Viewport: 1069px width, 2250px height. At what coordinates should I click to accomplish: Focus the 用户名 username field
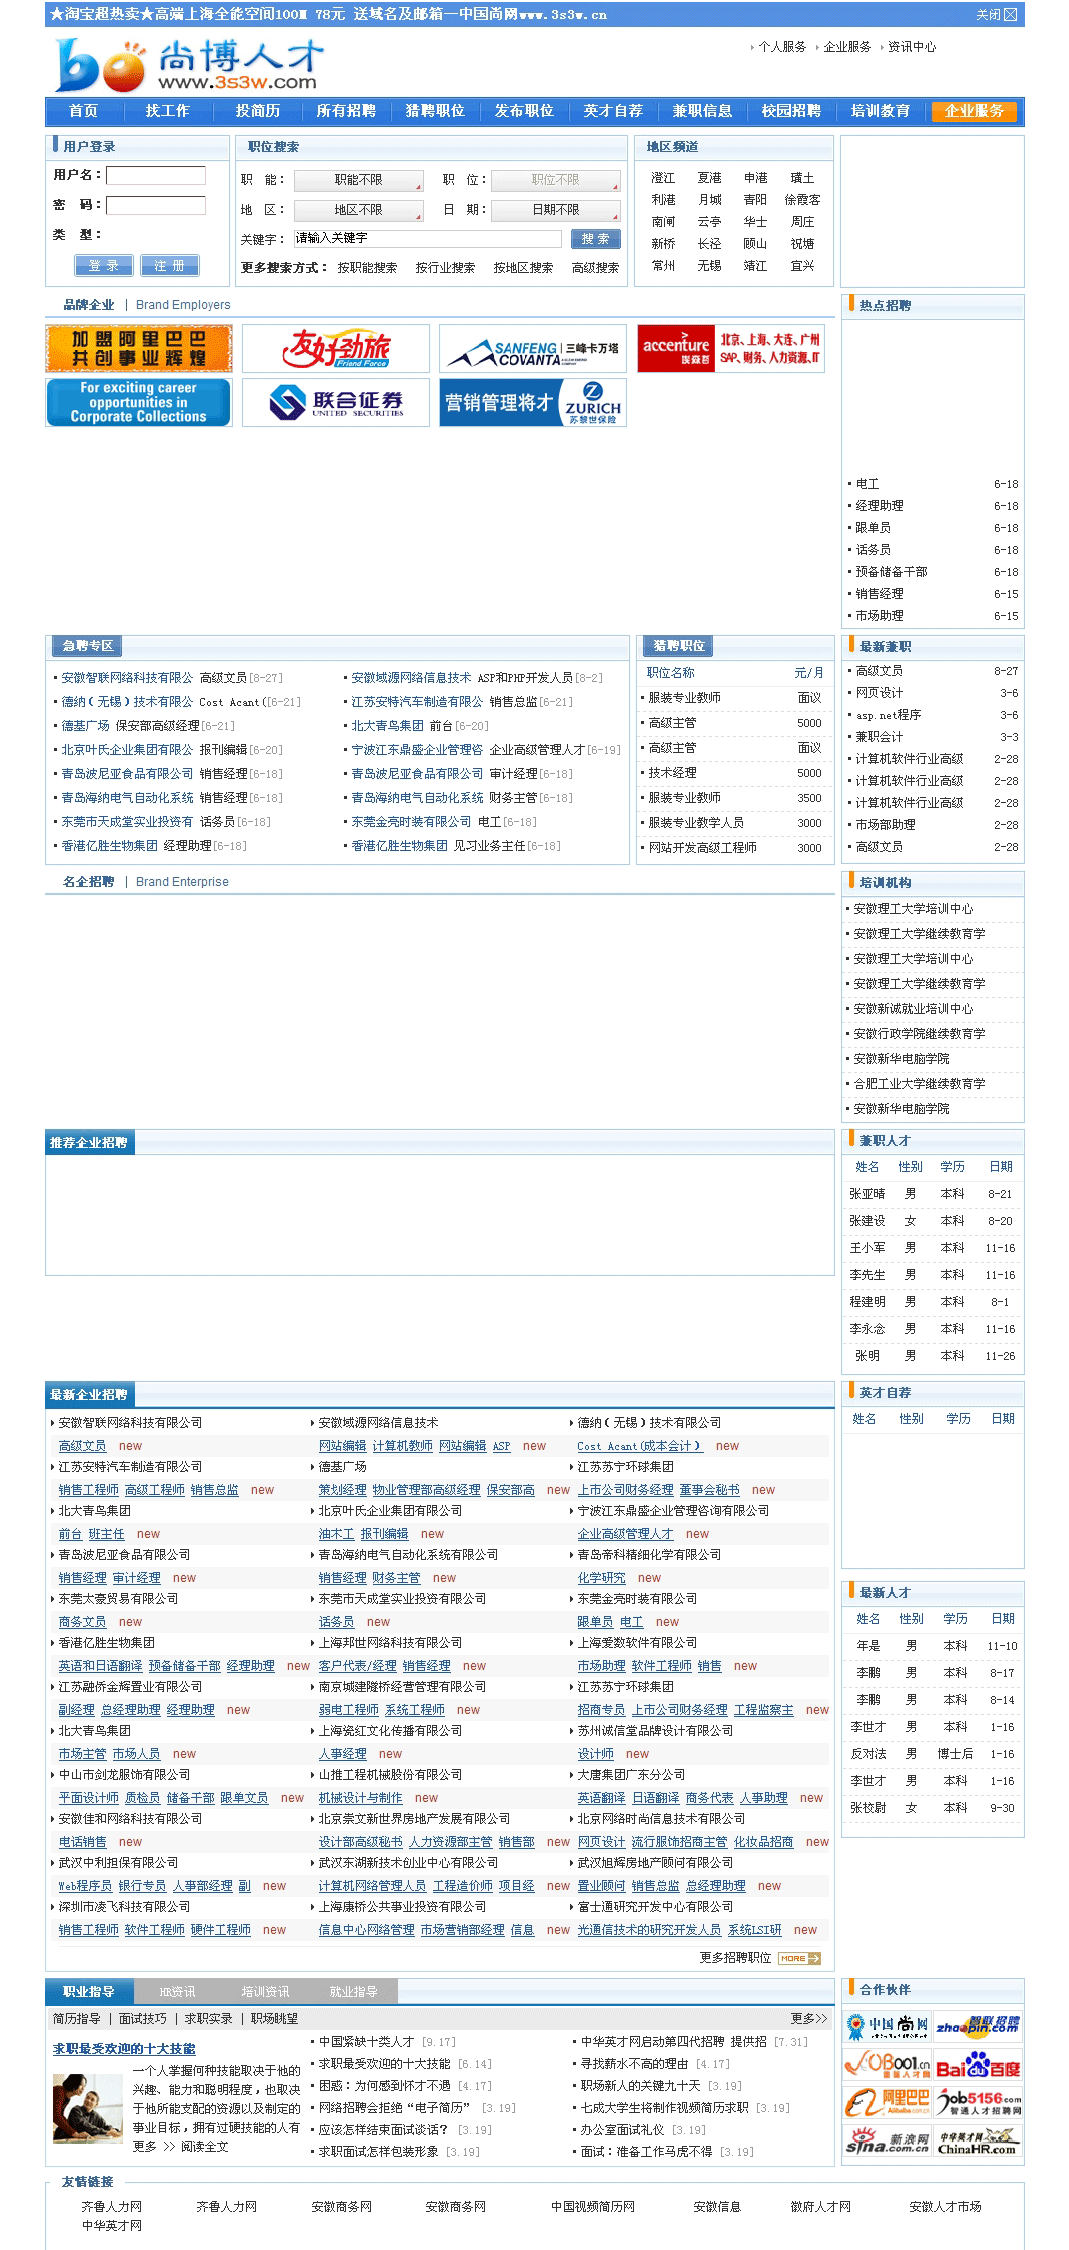(x=156, y=175)
